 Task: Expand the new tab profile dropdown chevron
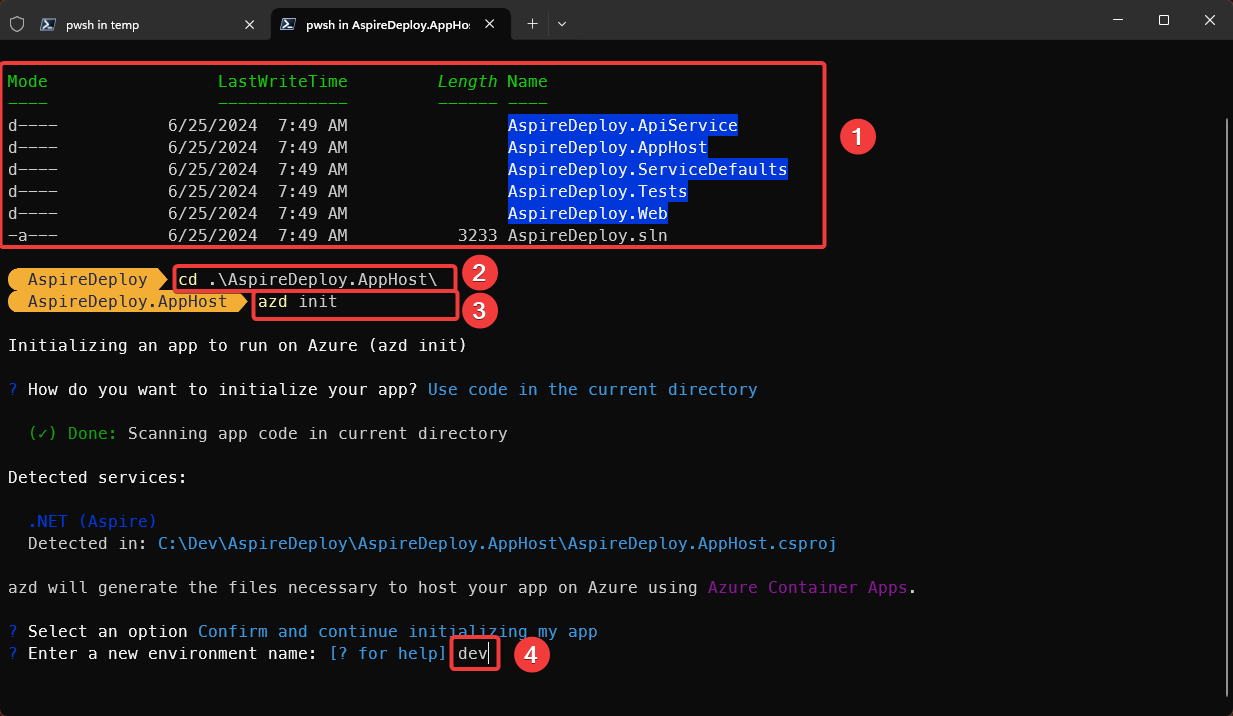pos(562,24)
